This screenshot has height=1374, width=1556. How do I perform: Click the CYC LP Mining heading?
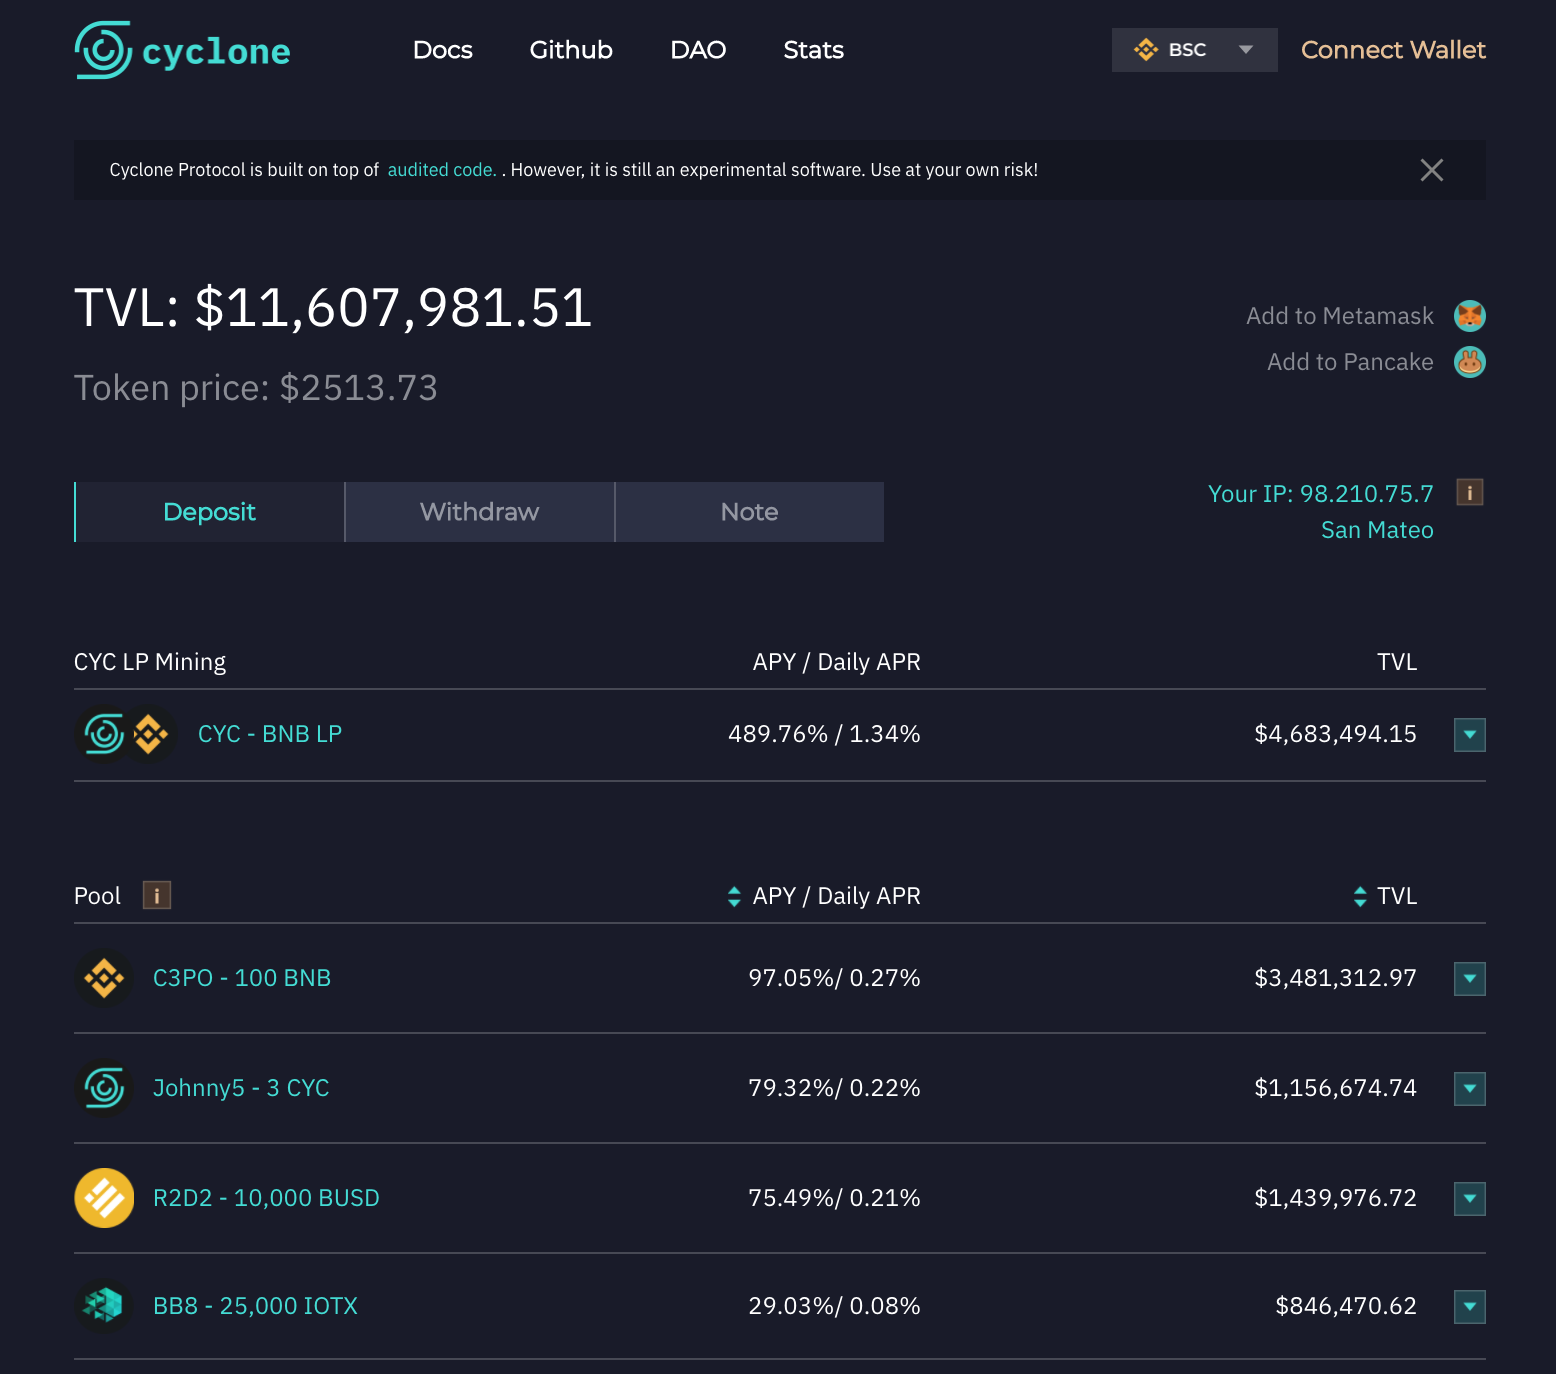click(150, 662)
